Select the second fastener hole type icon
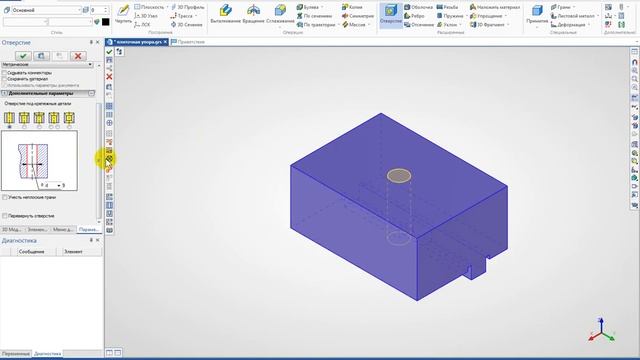Viewport: 640px width, 360px height. [24, 118]
